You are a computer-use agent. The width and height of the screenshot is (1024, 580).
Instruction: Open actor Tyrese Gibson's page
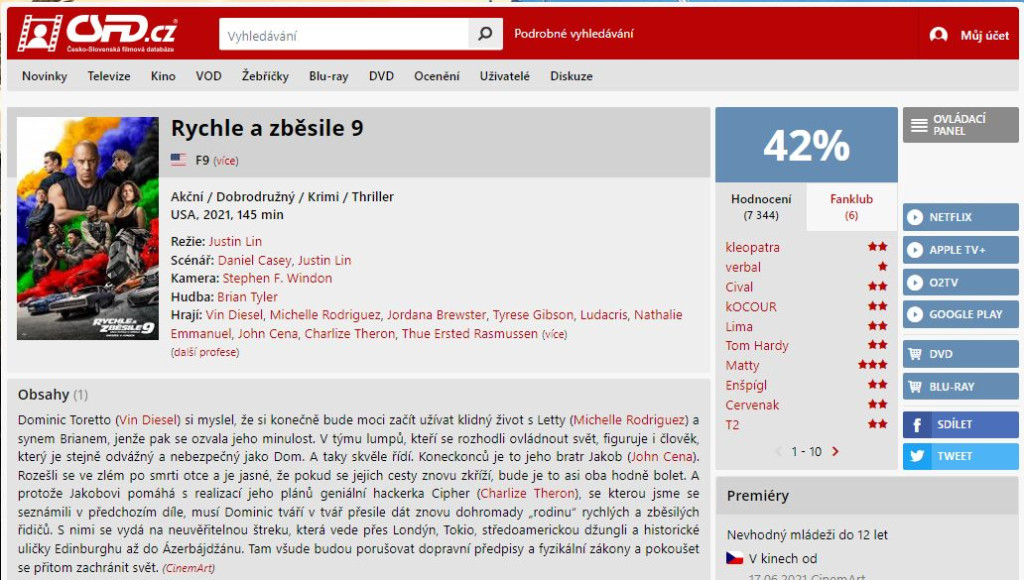click(x=533, y=315)
